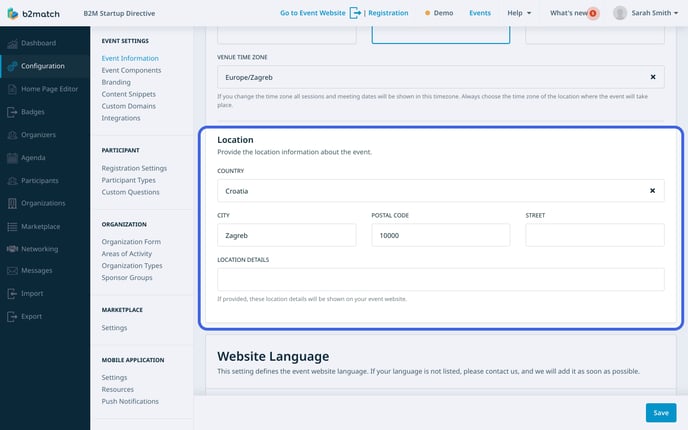Click the Location Details text field
The image size is (688, 430).
[x=440, y=280]
